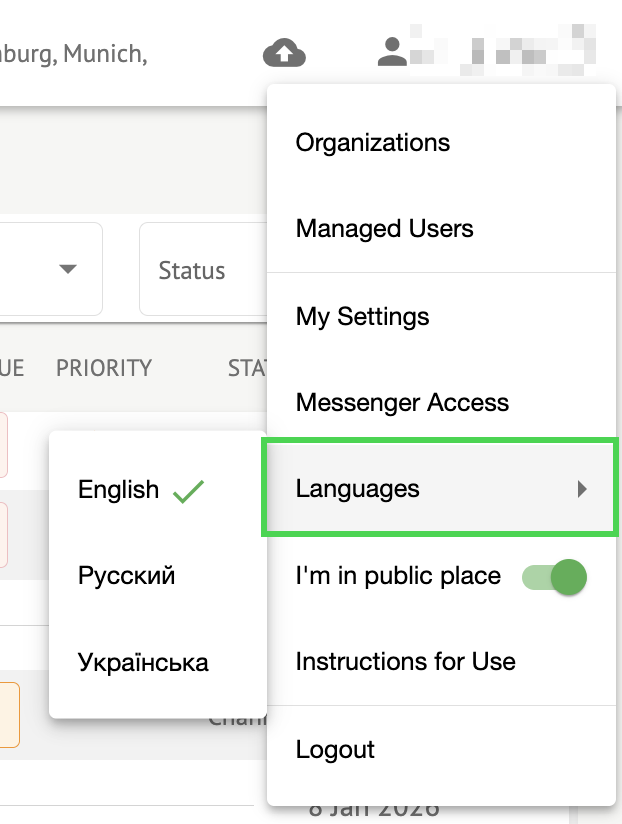The image size is (622, 824).
Task: Go to My Settings
Action: coord(363,317)
